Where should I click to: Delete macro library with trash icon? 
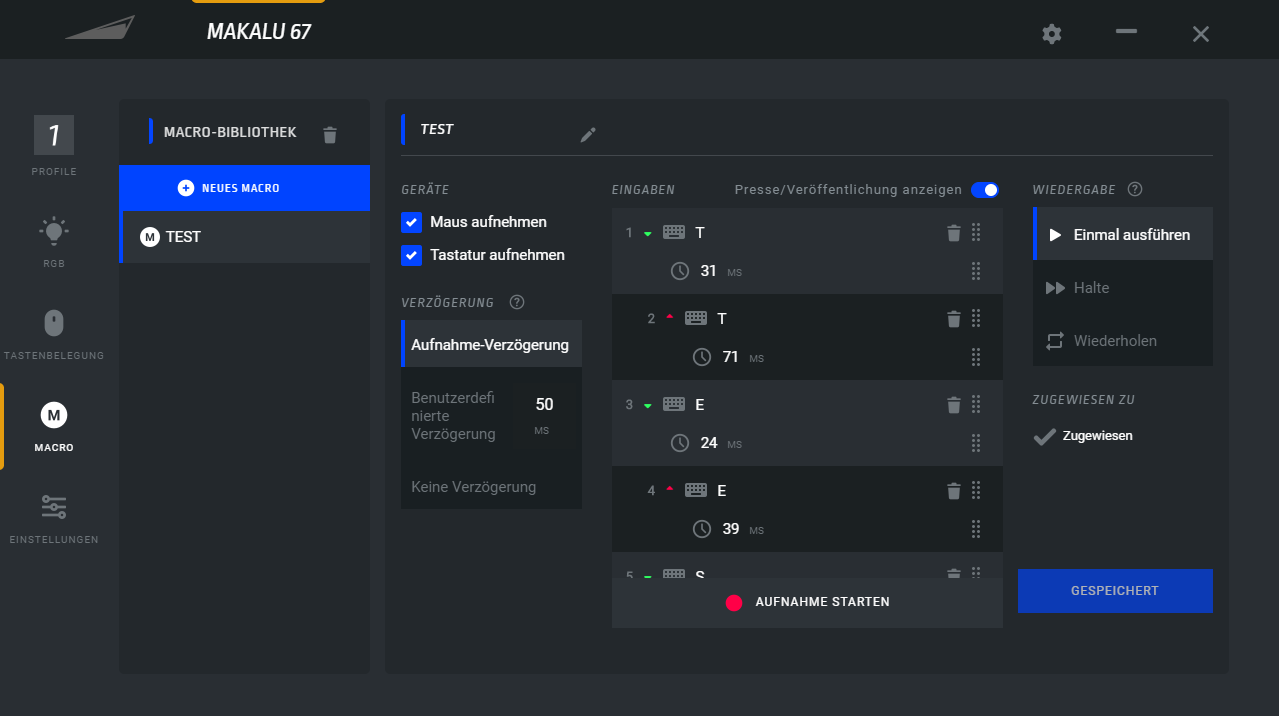click(x=330, y=134)
